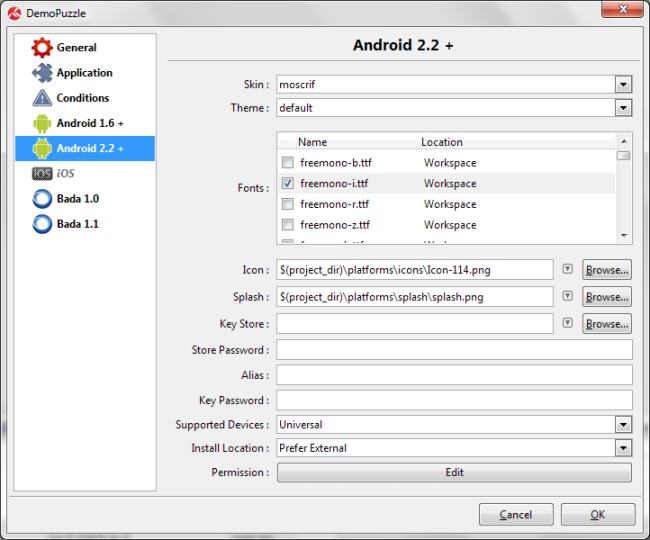Open the Icon path variable dropdown arrow

[x=568, y=269]
